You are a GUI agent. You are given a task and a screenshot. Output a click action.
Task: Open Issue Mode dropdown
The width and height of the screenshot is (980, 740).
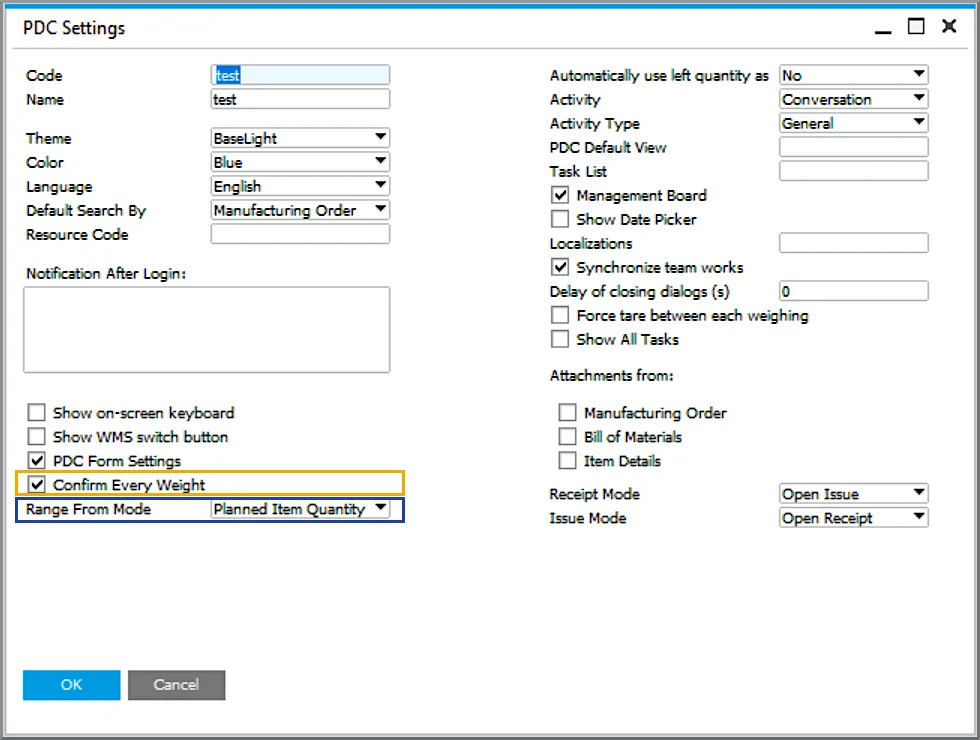coord(854,518)
